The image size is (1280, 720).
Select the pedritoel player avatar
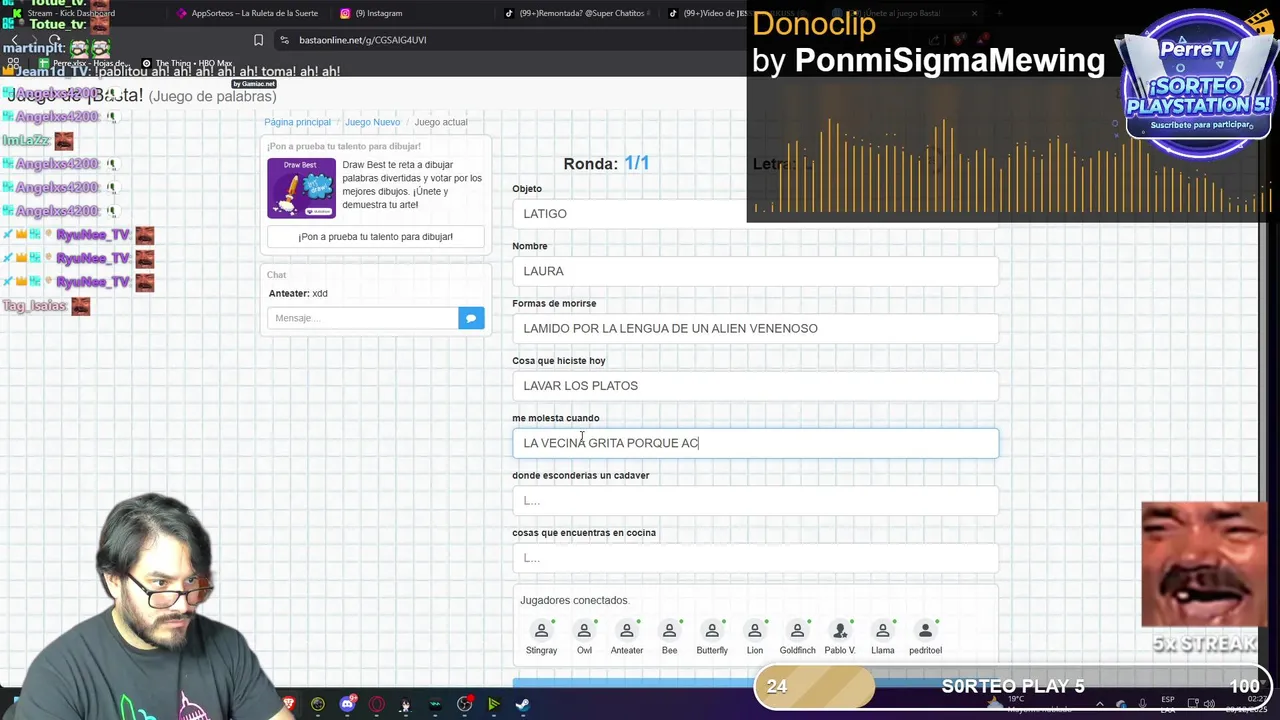point(925,631)
